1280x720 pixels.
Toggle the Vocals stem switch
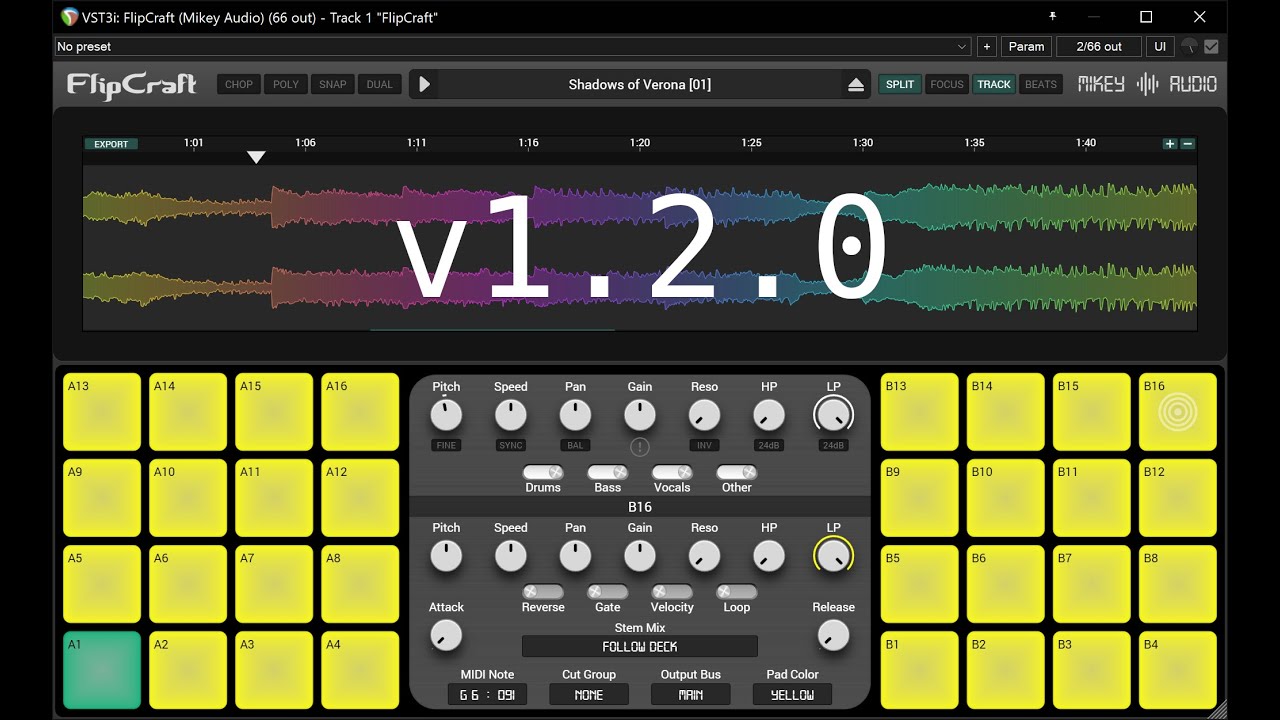672,472
